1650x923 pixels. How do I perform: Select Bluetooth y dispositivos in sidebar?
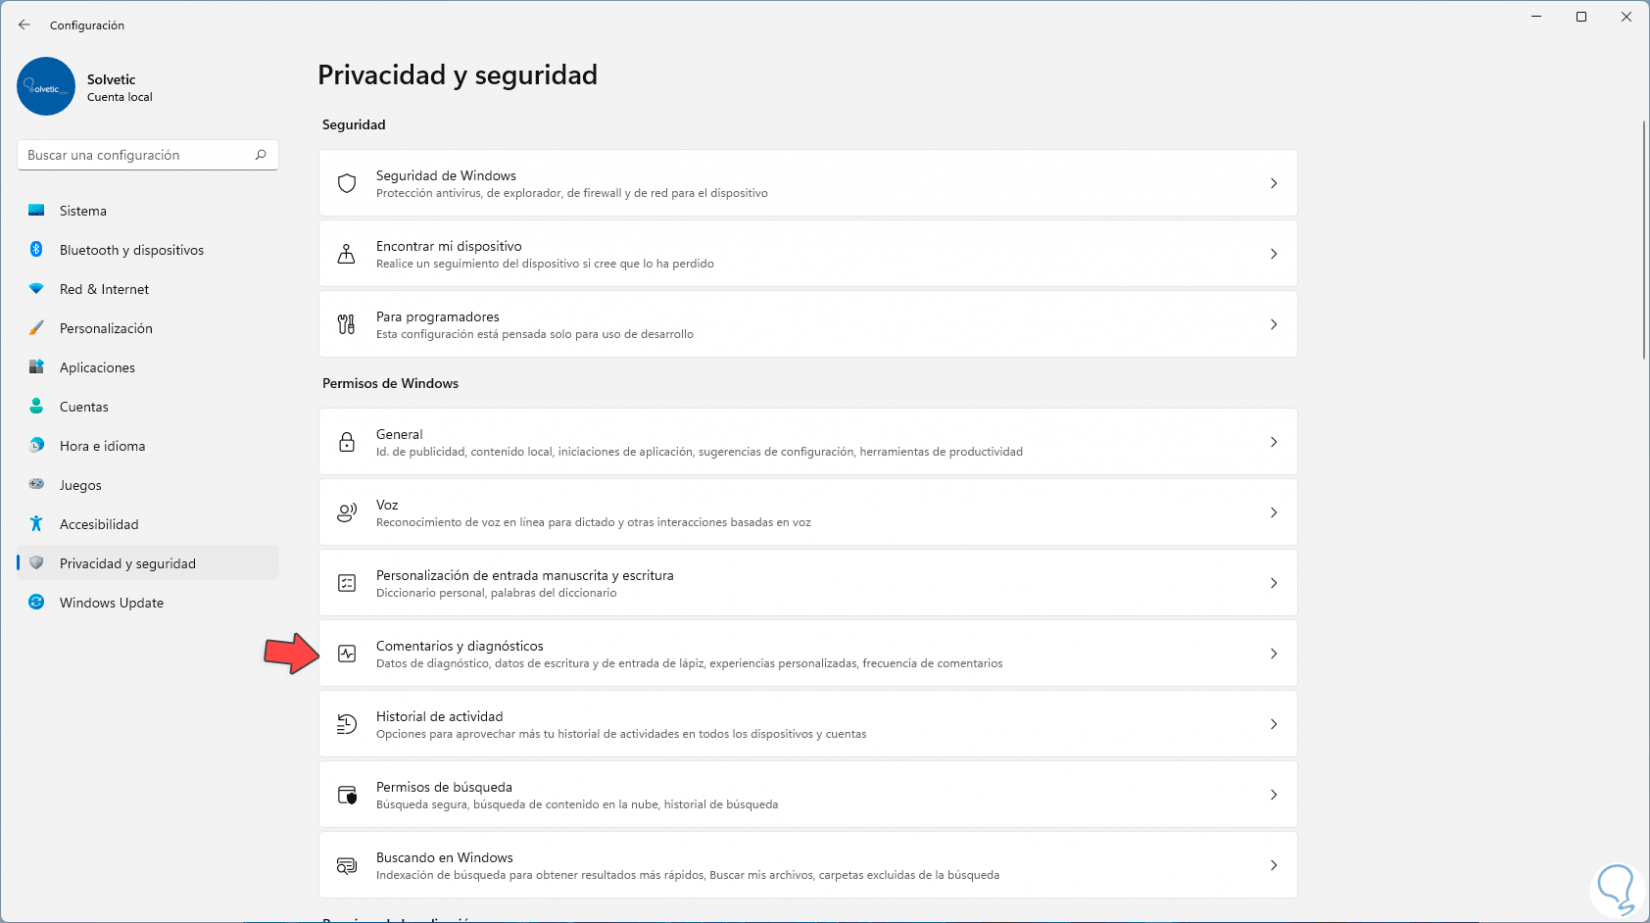(x=131, y=250)
